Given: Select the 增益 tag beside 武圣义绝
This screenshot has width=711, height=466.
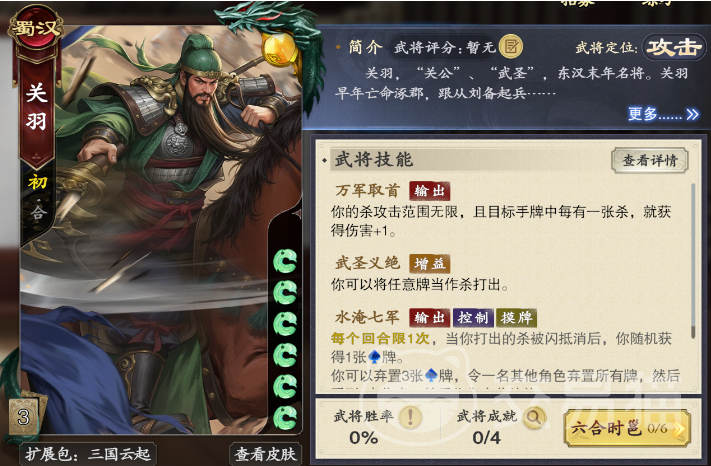Looking at the screenshot, I should (x=429, y=263).
